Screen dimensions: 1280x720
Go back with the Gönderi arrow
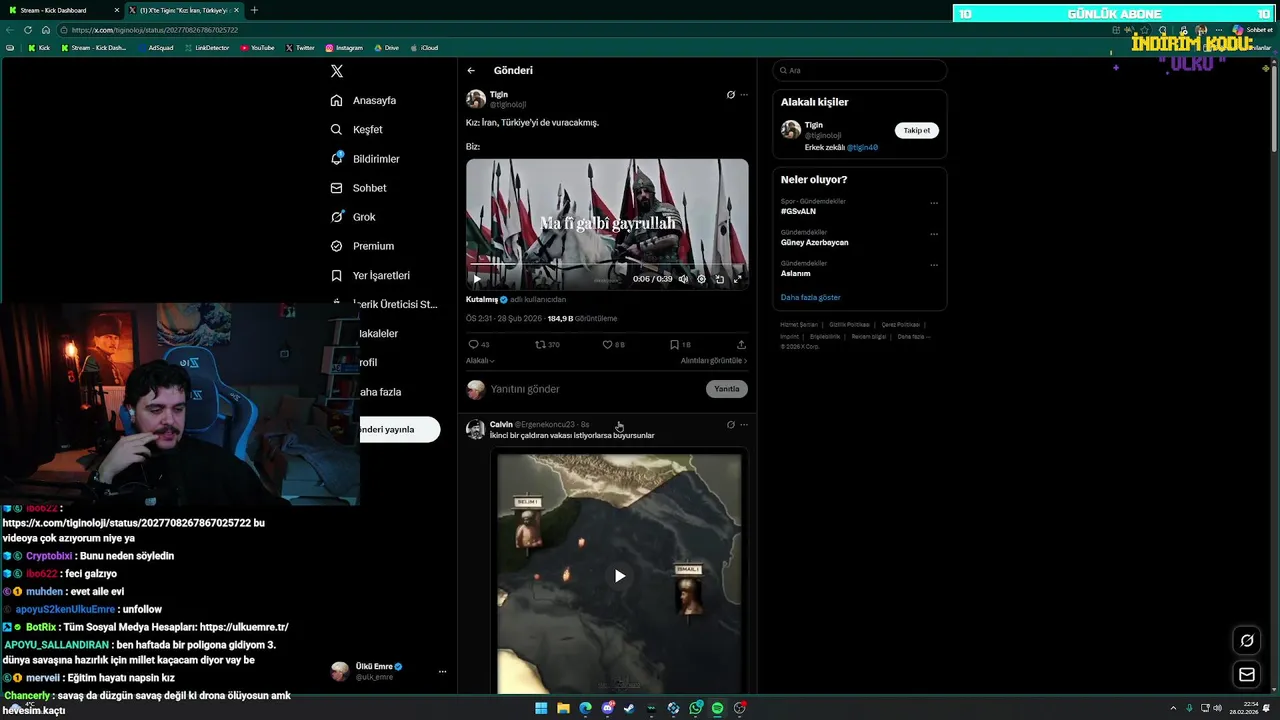[471, 71]
